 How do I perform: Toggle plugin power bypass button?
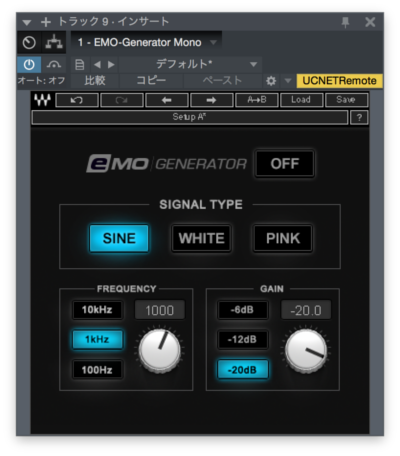29,64
